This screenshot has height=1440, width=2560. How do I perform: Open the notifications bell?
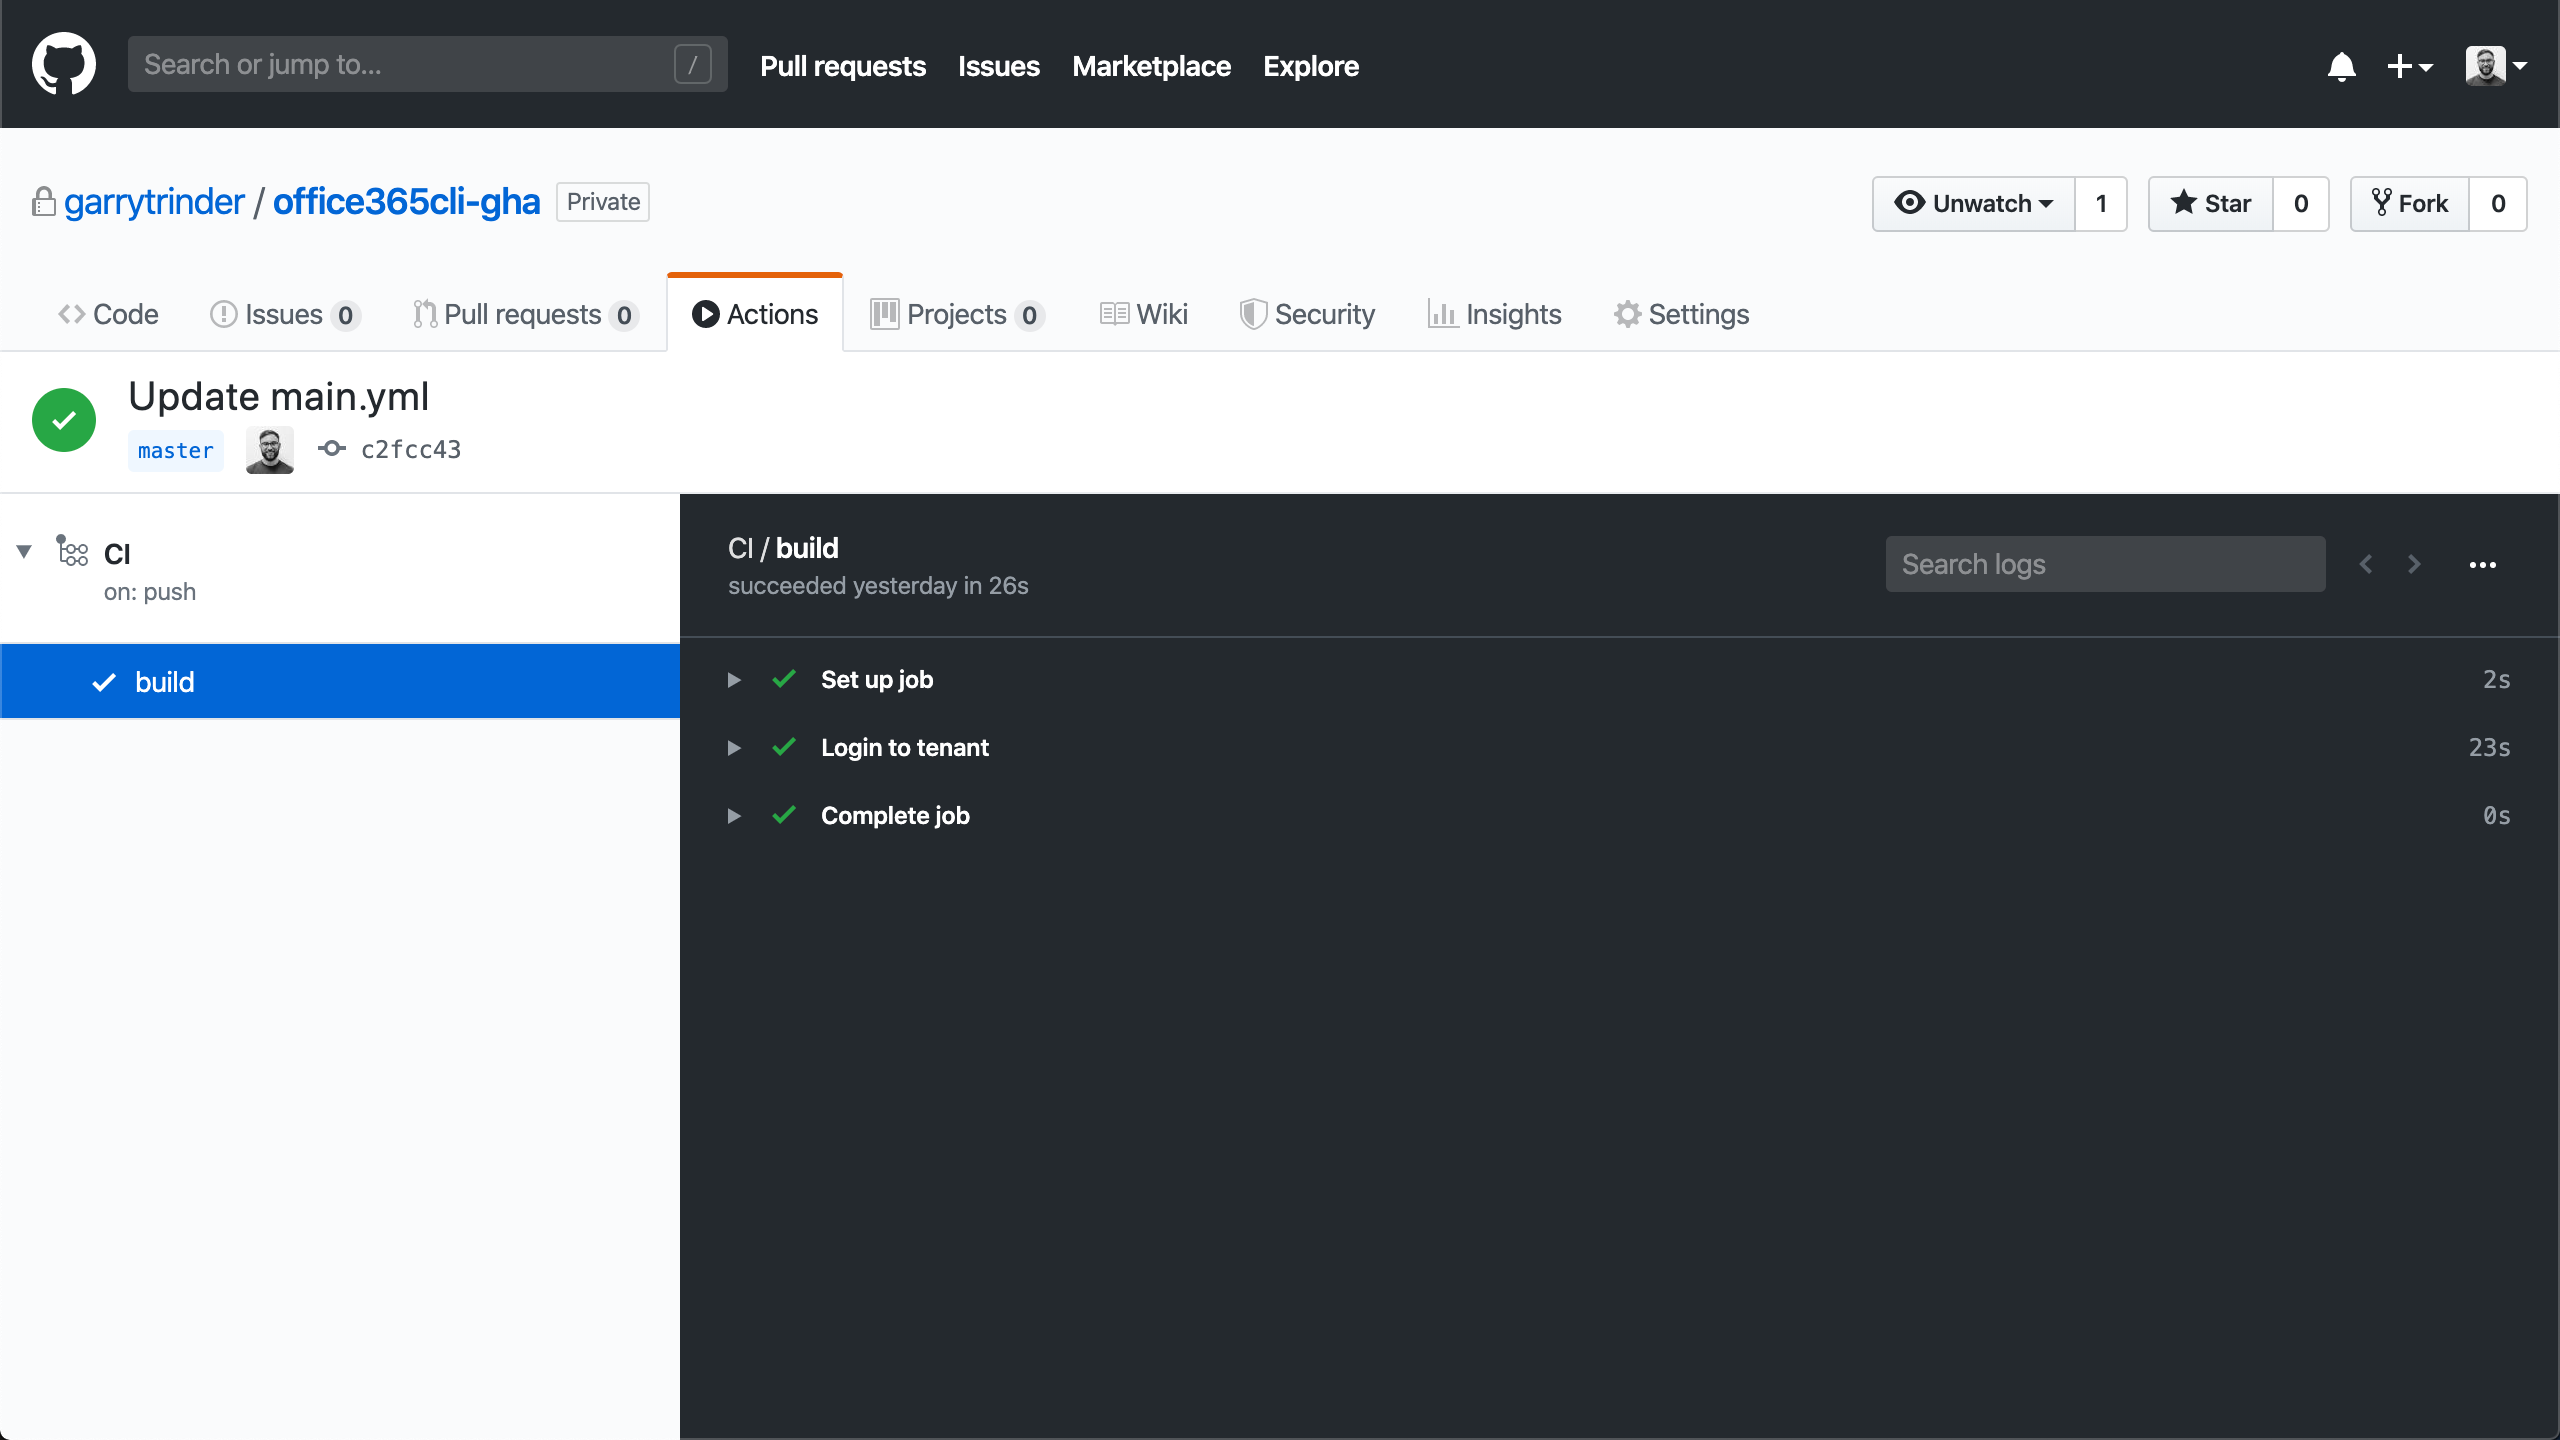[x=2341, y=66]
